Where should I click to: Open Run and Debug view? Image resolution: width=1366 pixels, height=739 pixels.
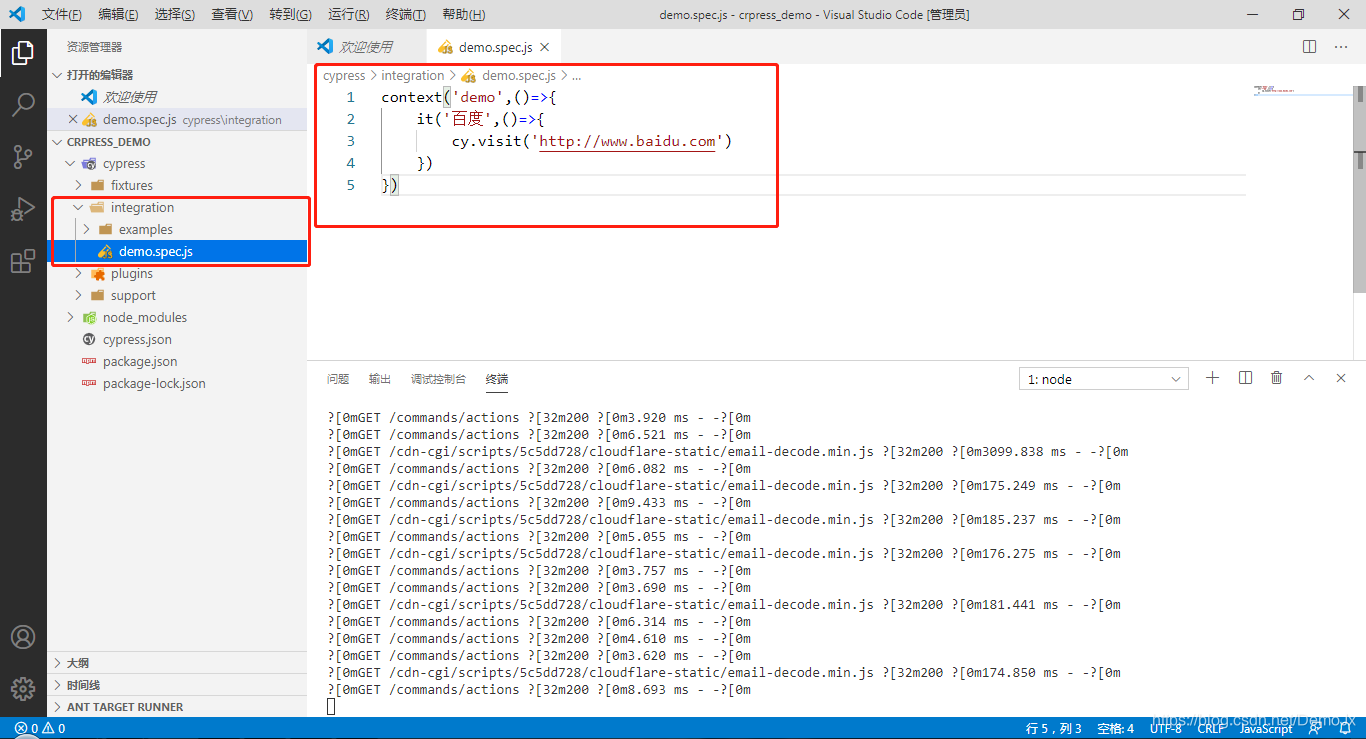[23, 209]
